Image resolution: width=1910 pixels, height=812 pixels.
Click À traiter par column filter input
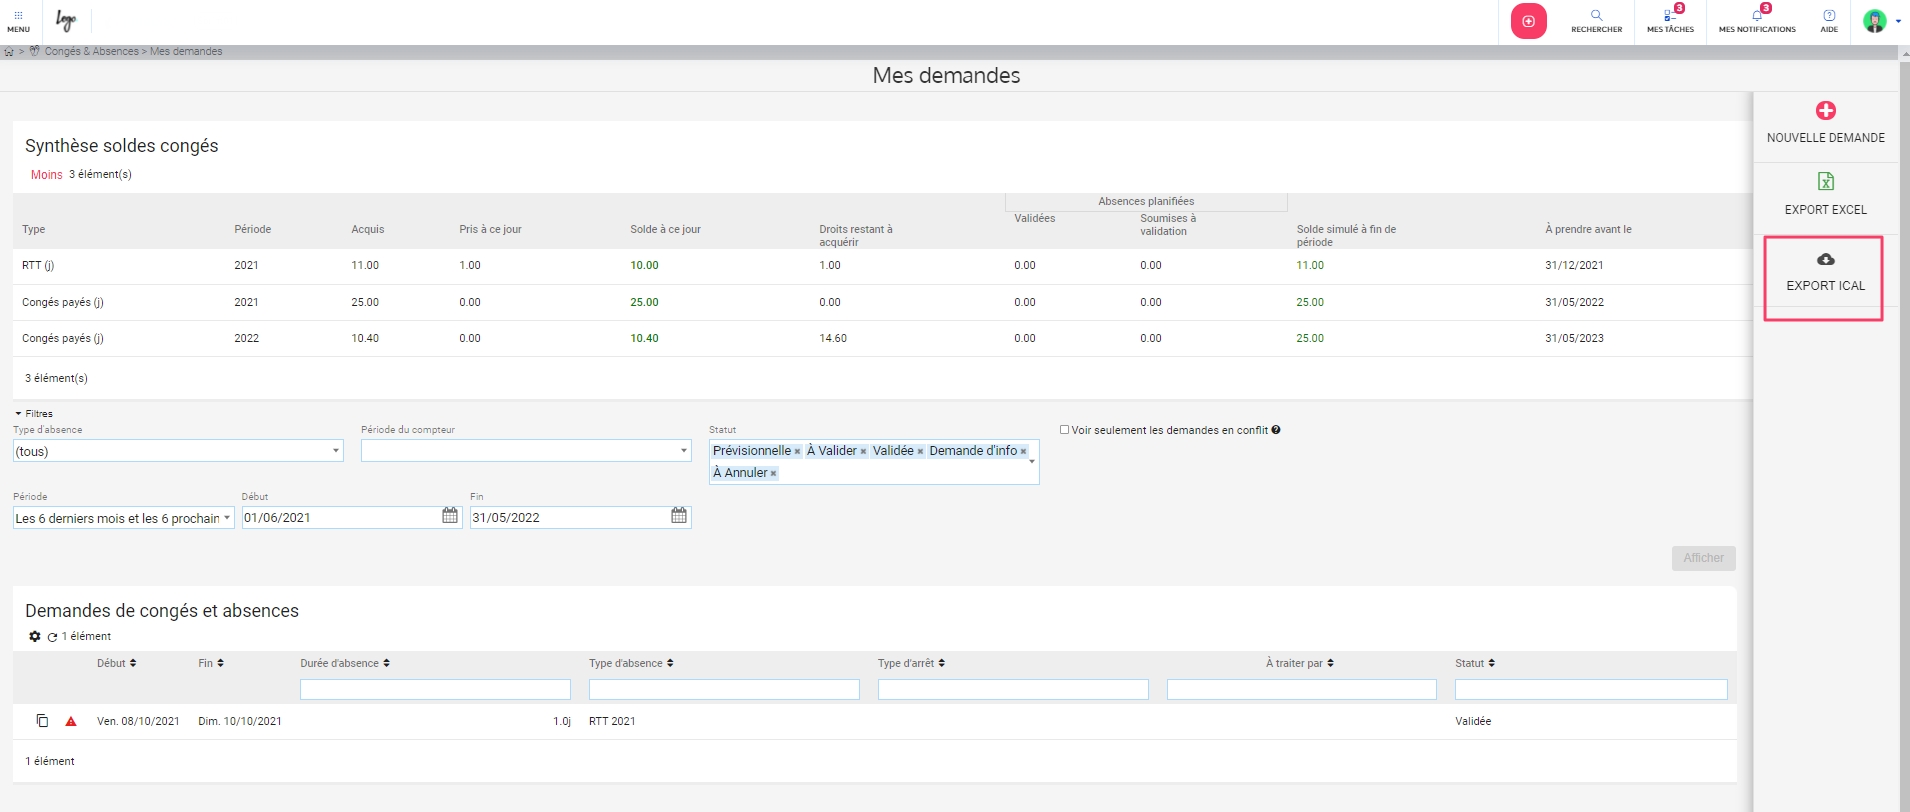[x=1301, y=689]
